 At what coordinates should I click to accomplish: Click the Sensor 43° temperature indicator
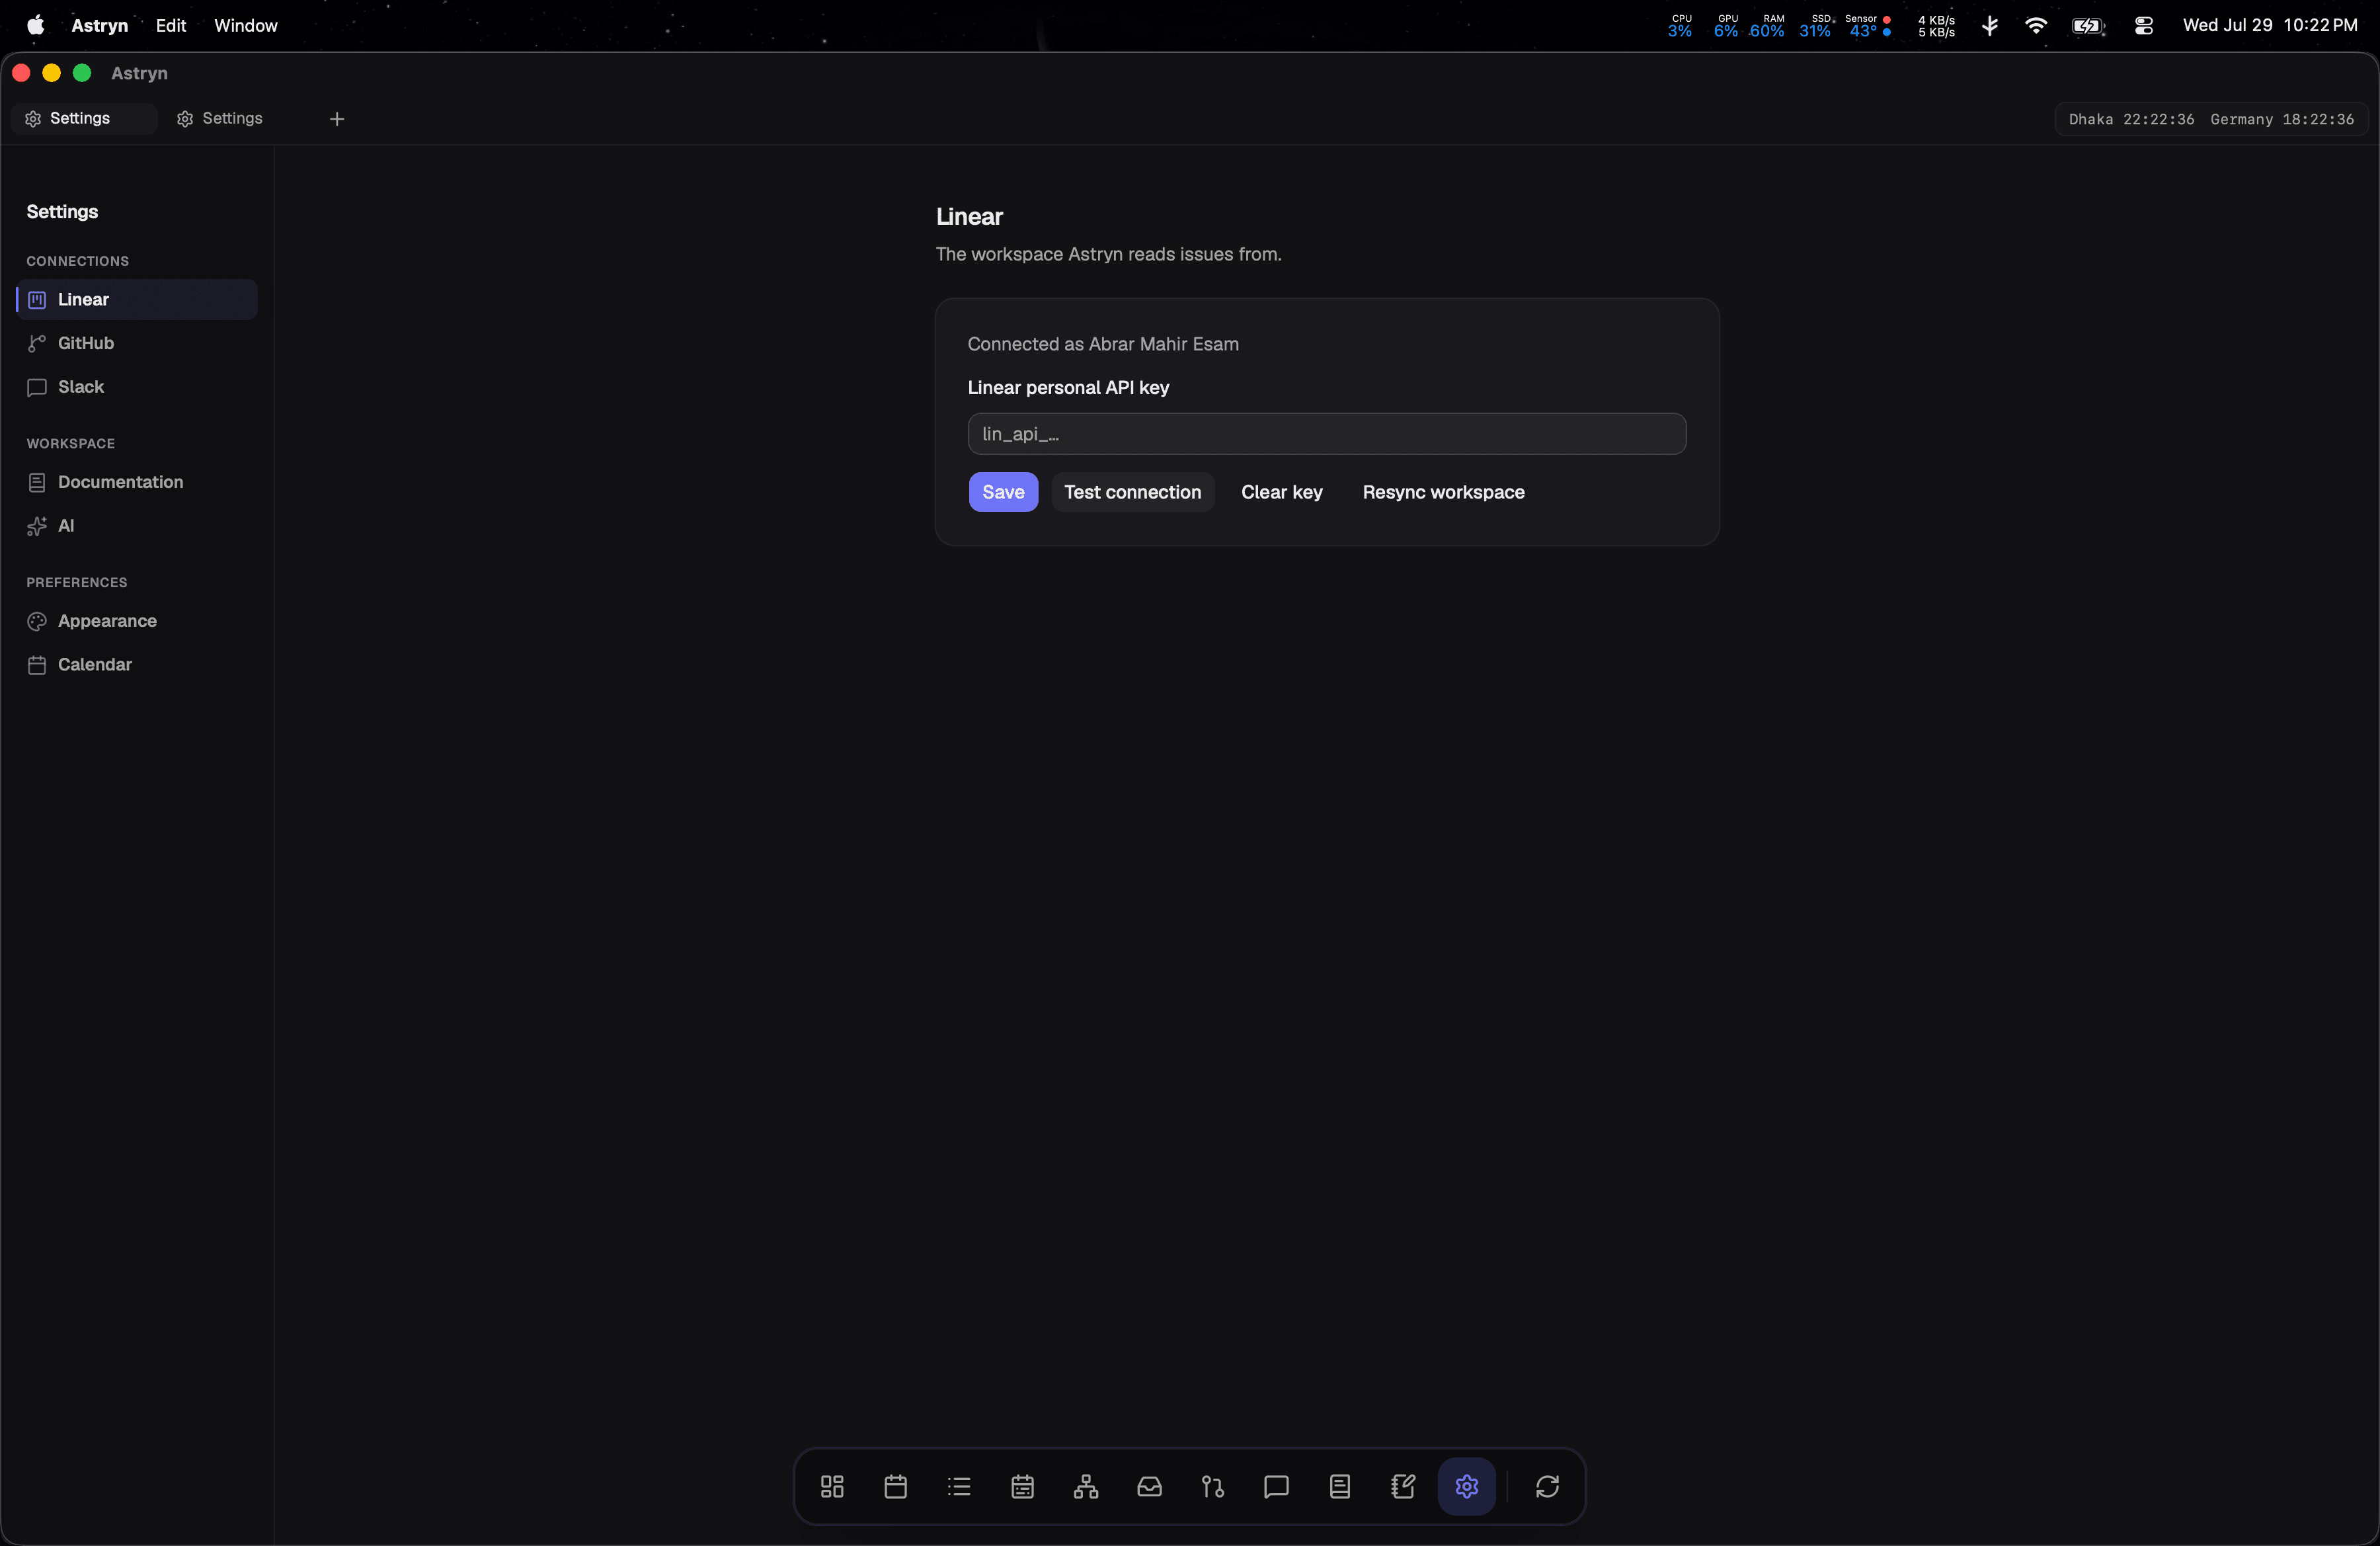coord(1867,26)
